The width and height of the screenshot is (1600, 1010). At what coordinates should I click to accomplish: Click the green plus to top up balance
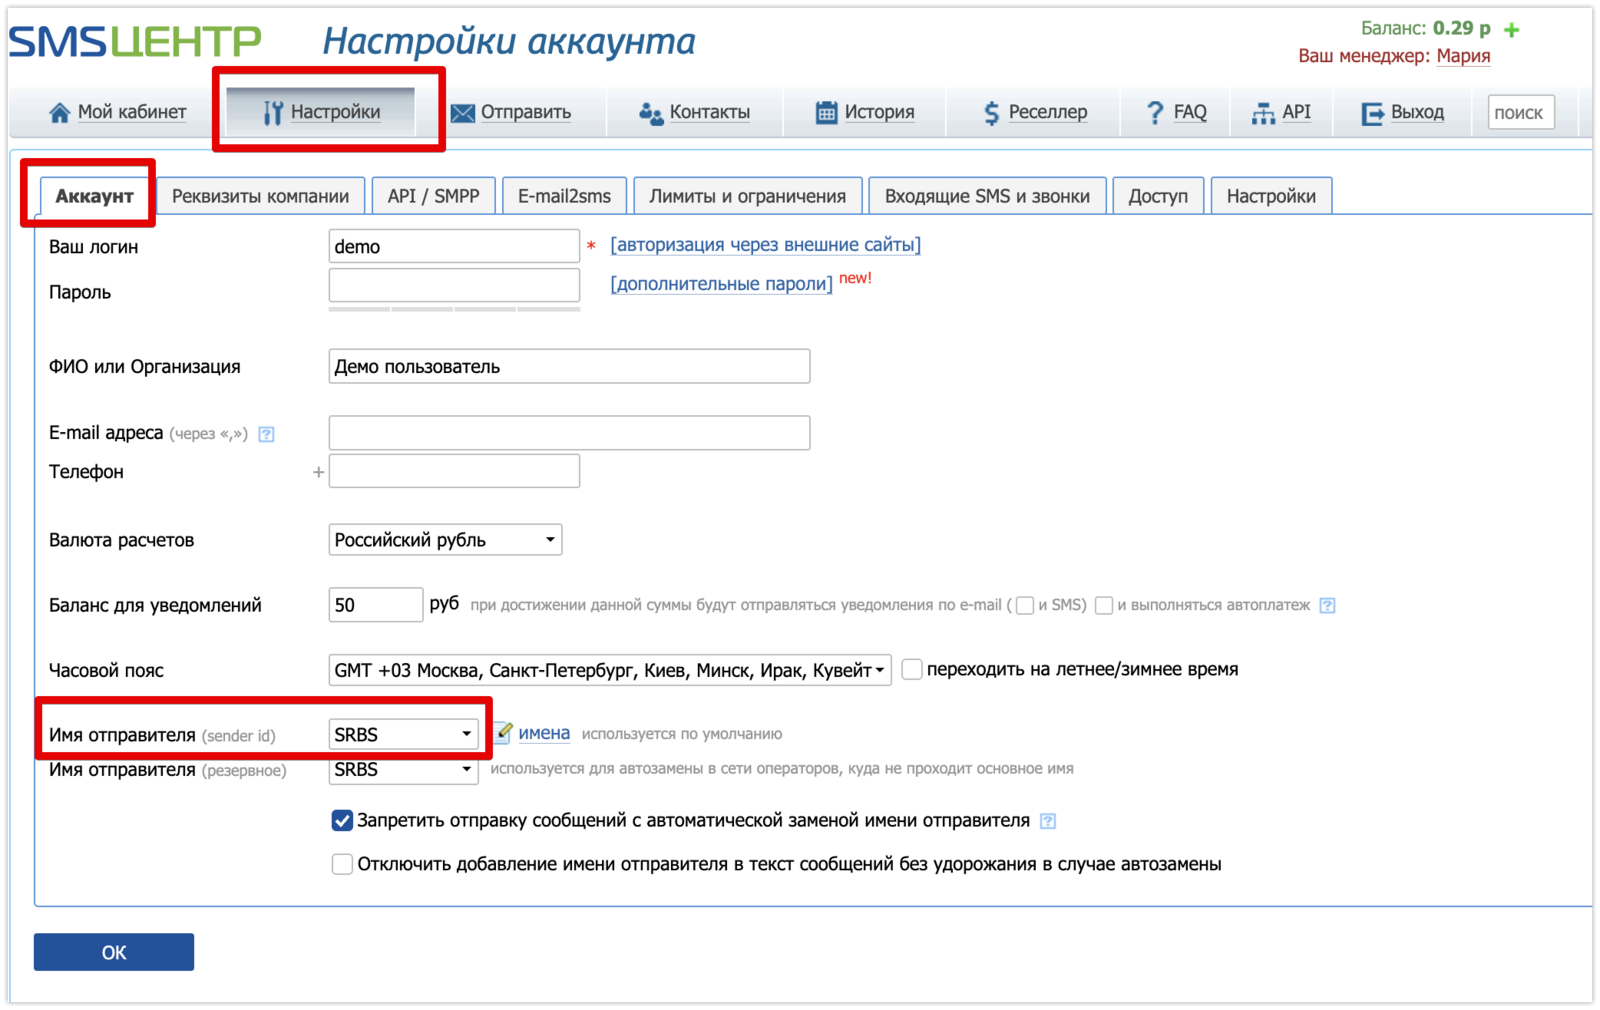pos(1512,30)
